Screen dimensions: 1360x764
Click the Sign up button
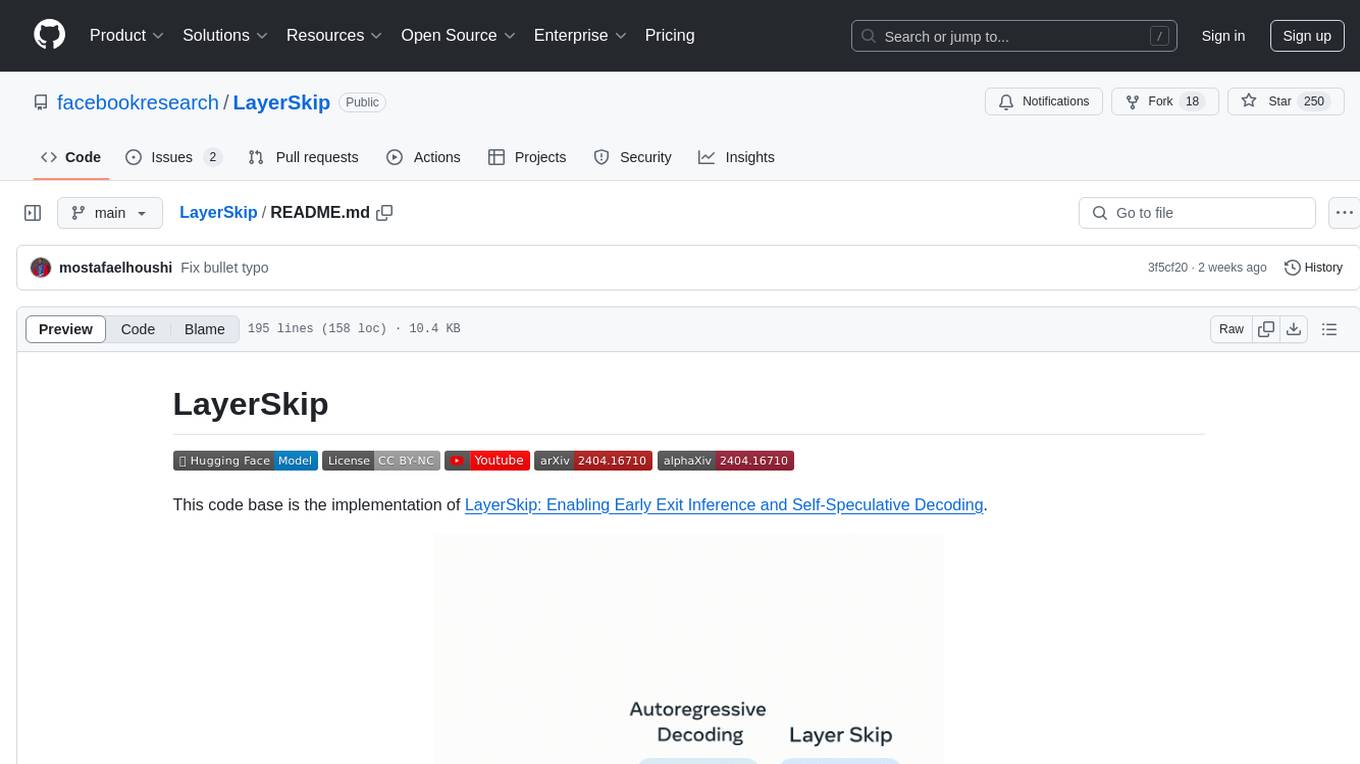click(x=1307, y=36)
